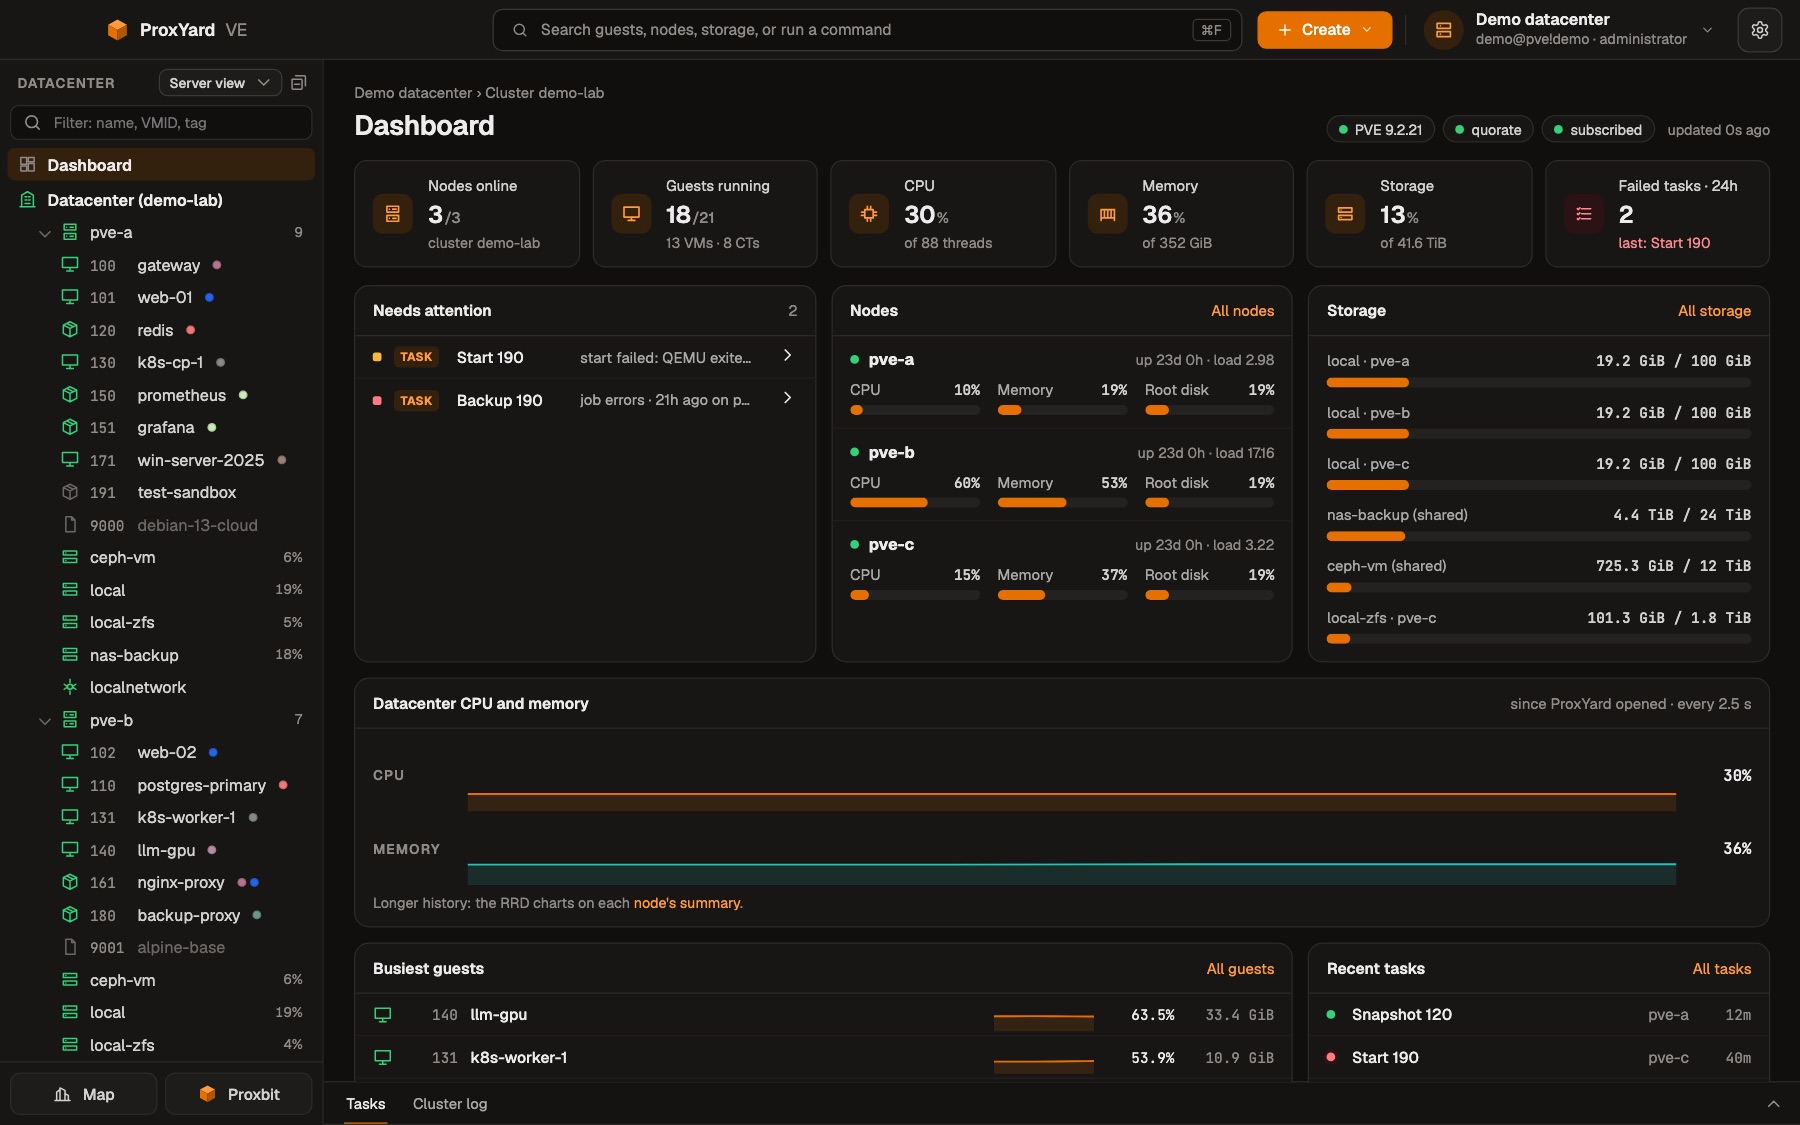Image resolution: width=1800 pixels, height=1125 pixels.
Task: Open the Demo datacenter account menu chevron
Action: coord(1707,30)
